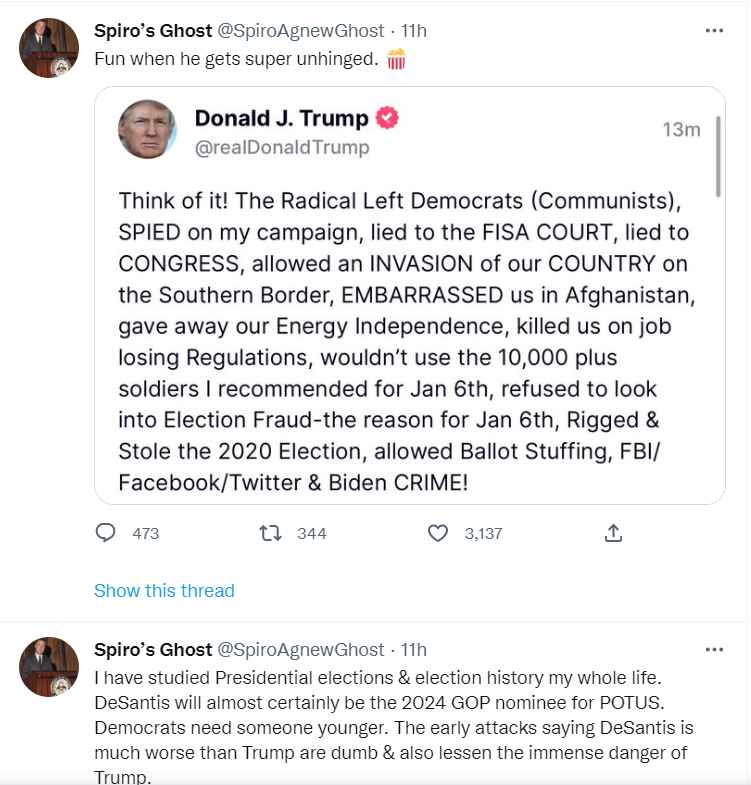The height and width of the screenshot is (785, 751).
Task: Click the share upload arrow icon
Action: coord(614,533)
